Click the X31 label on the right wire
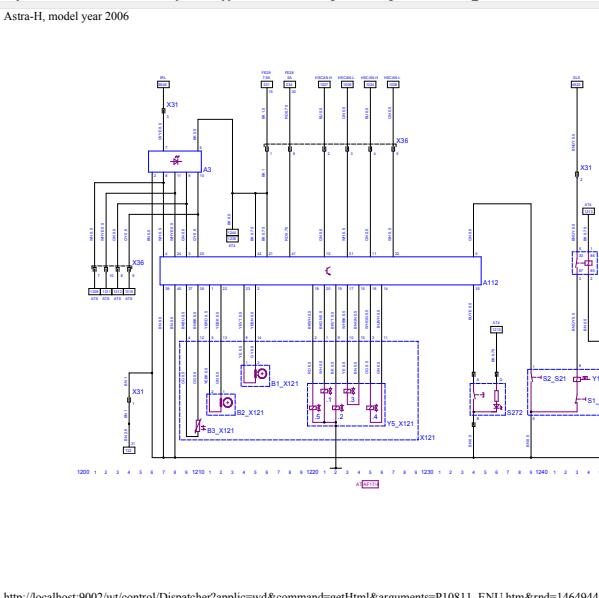The width and height of the screenshot is (599, 598). [x=586, y=168]
